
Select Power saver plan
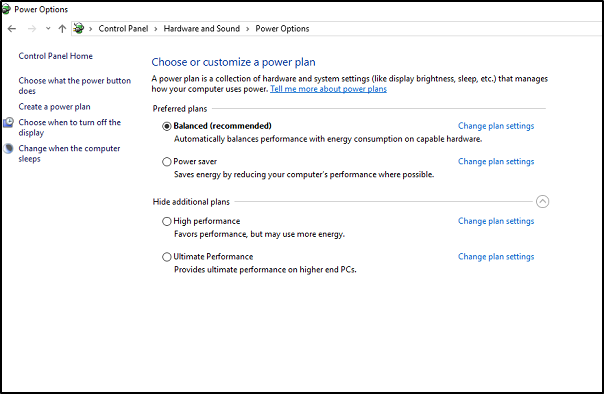click(x=166, y=161)
